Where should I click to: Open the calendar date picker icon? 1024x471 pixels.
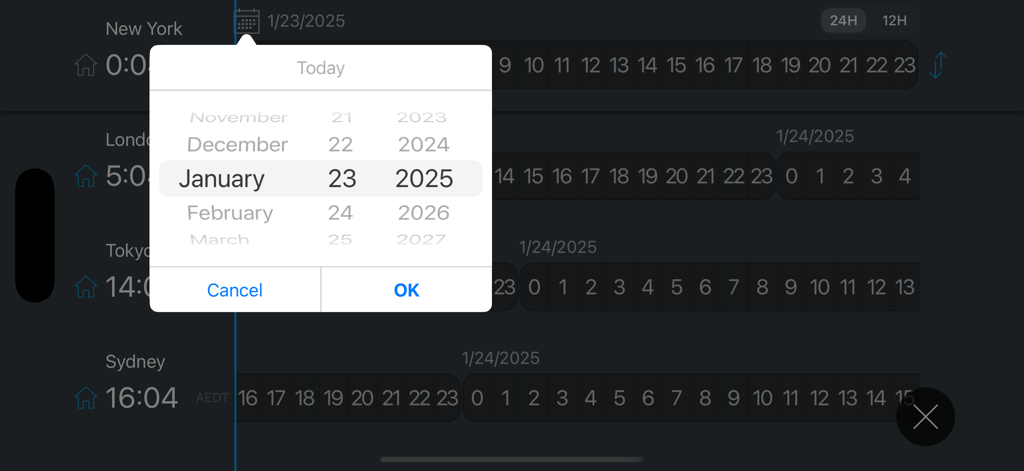(x=247, y=21)
